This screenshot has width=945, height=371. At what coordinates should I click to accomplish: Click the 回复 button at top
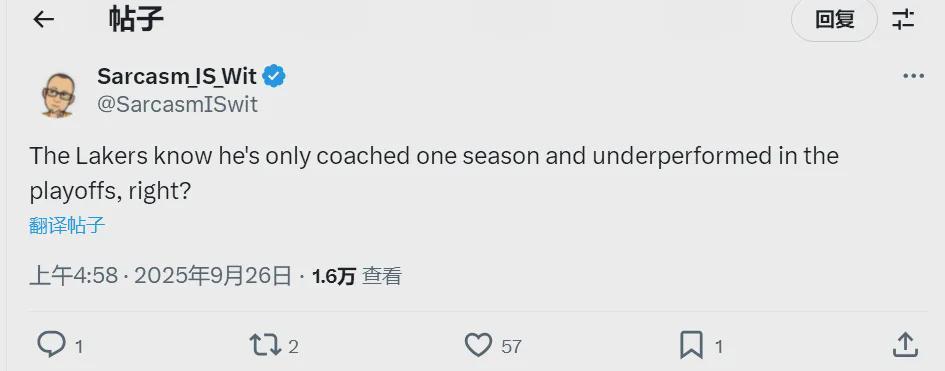(834, 20)
